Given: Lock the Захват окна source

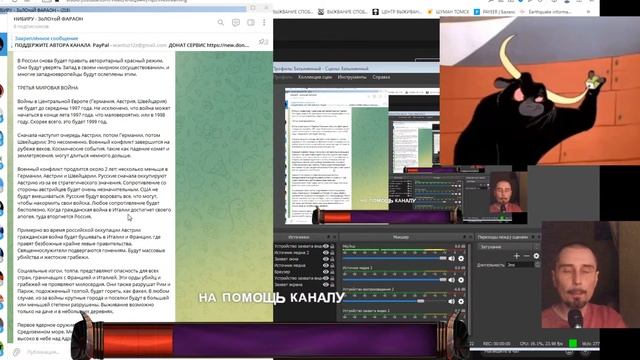Looking at the screenshot, I should 333,259.
